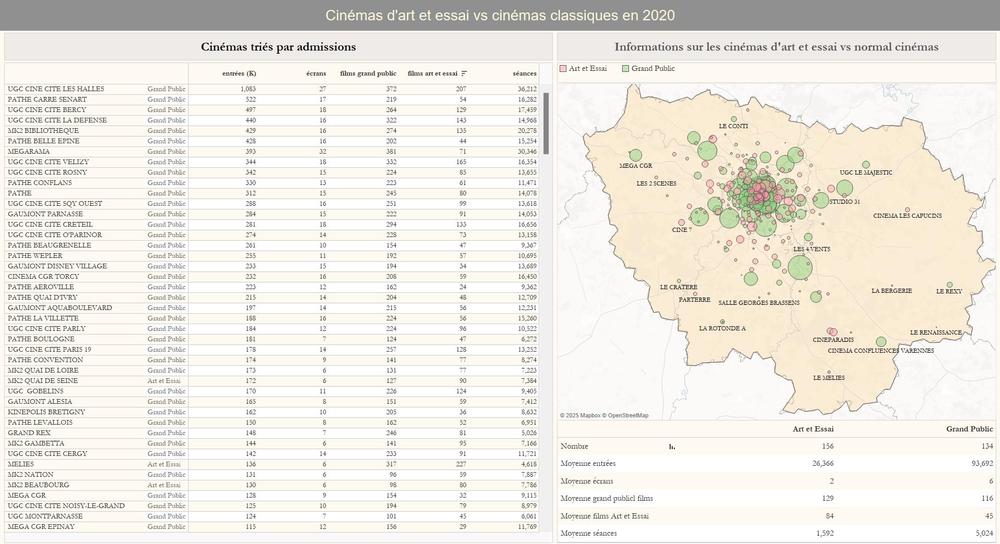Click the 1,083 entrées value for LES HALLES
The width and height of the screenshot is (1000, 544).
248,89
